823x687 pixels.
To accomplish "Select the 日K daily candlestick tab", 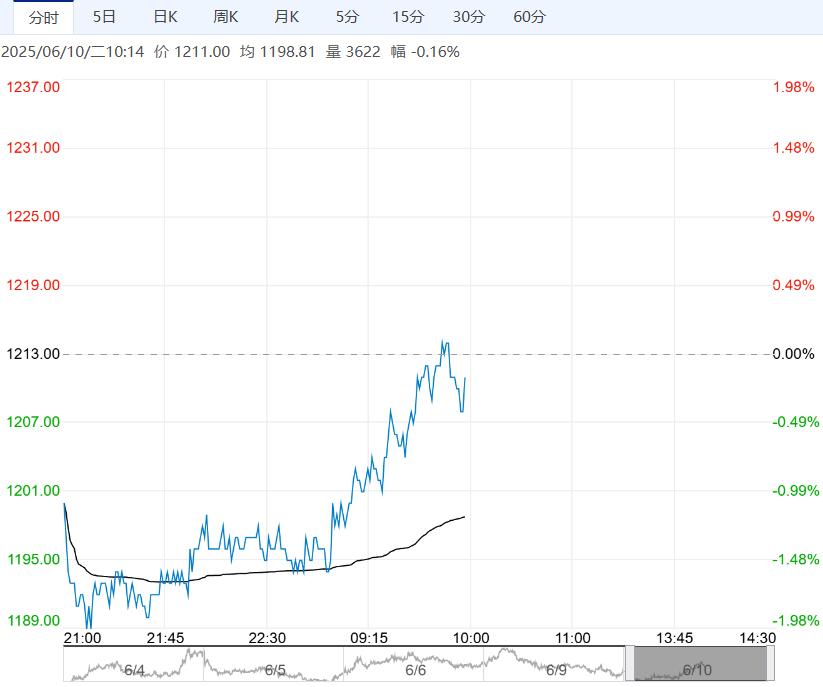I will point(165,17).
